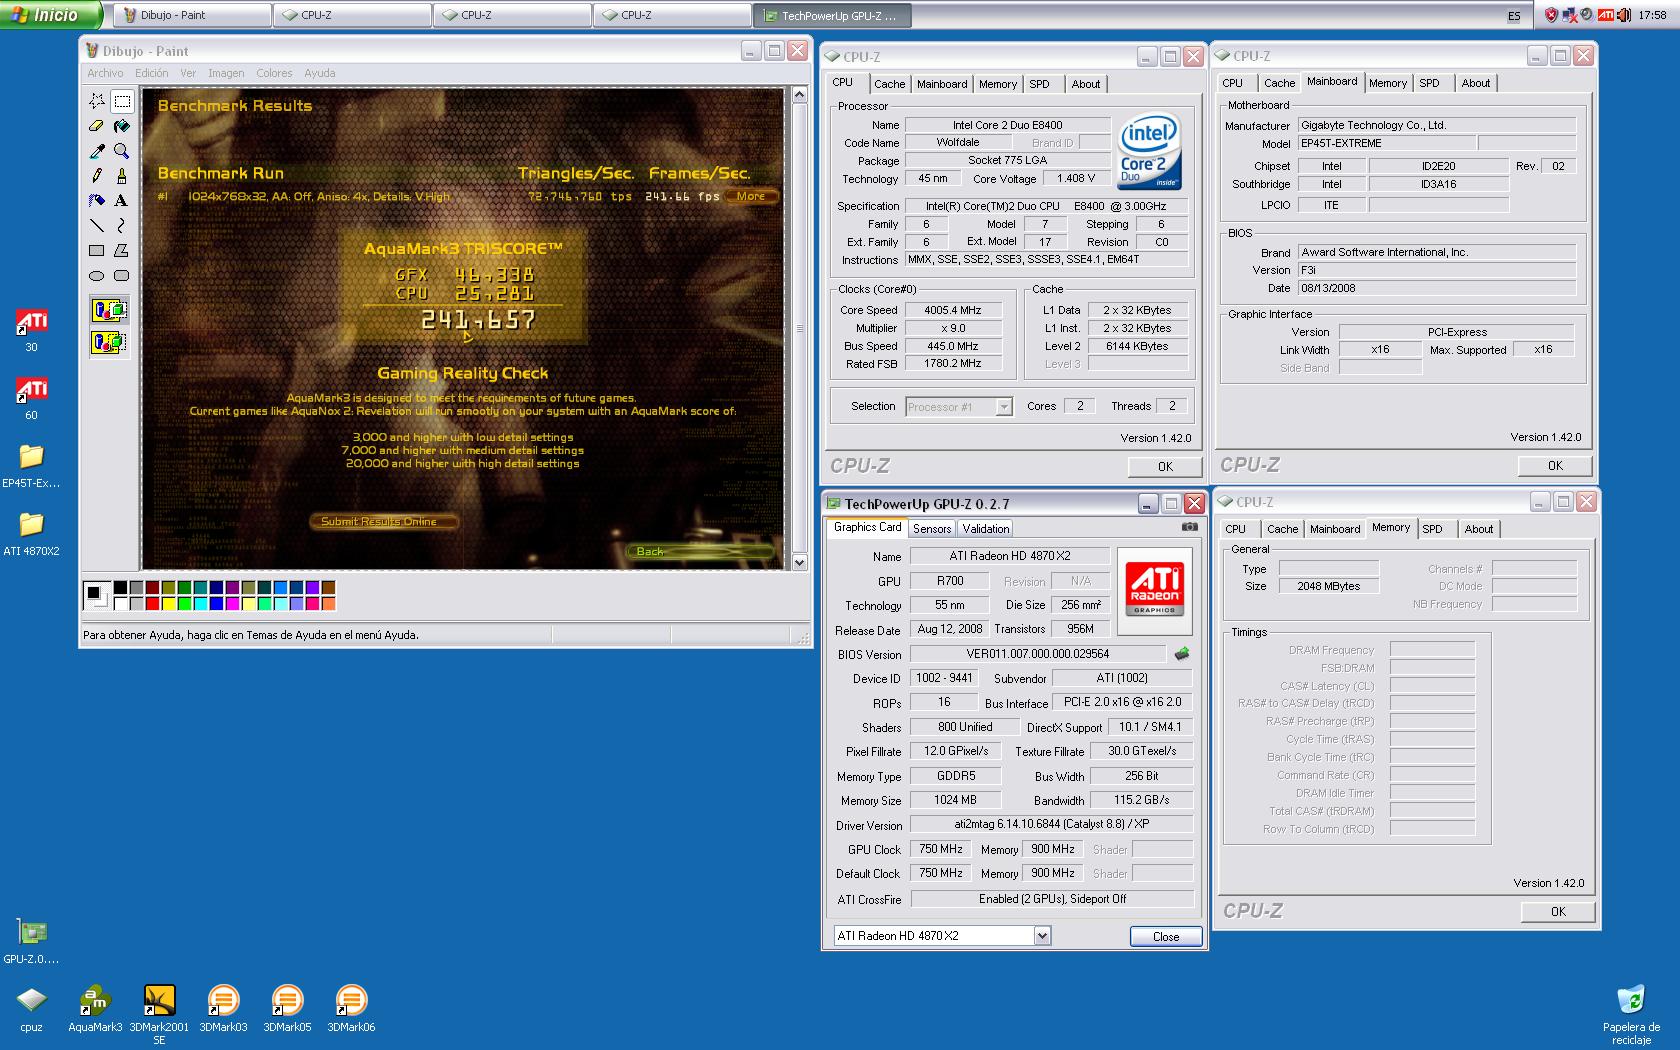The image size is (1680, 1050).
Task: Pick the navy blue swatch in Paint palette
Action: pos(216,588)
